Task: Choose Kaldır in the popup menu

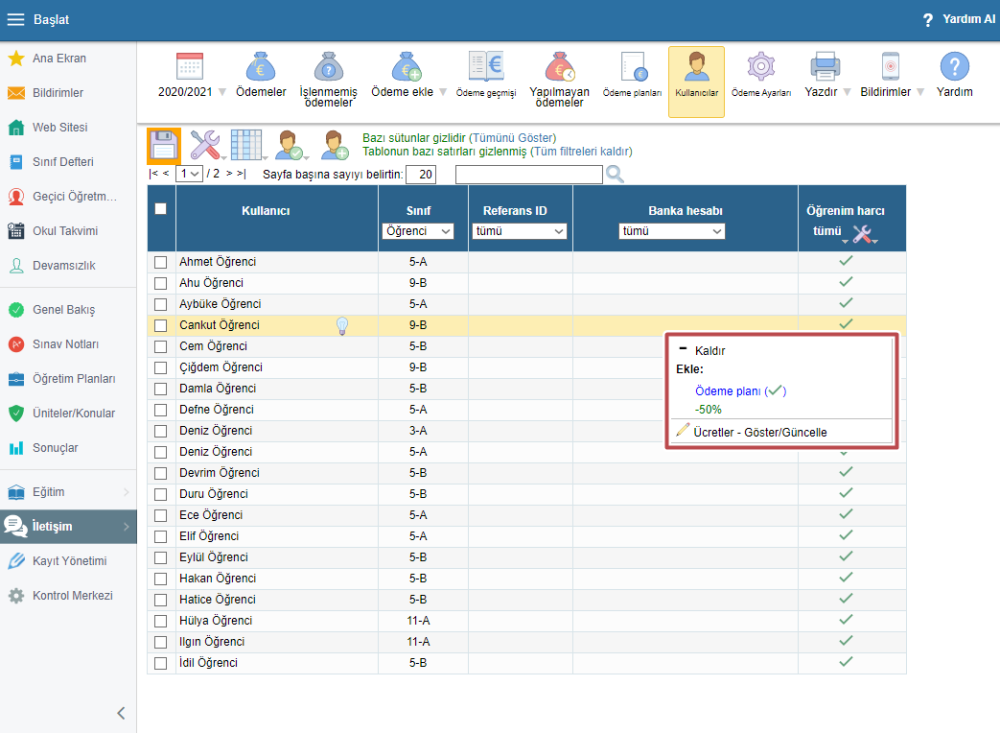Action: tap(709, 351)
